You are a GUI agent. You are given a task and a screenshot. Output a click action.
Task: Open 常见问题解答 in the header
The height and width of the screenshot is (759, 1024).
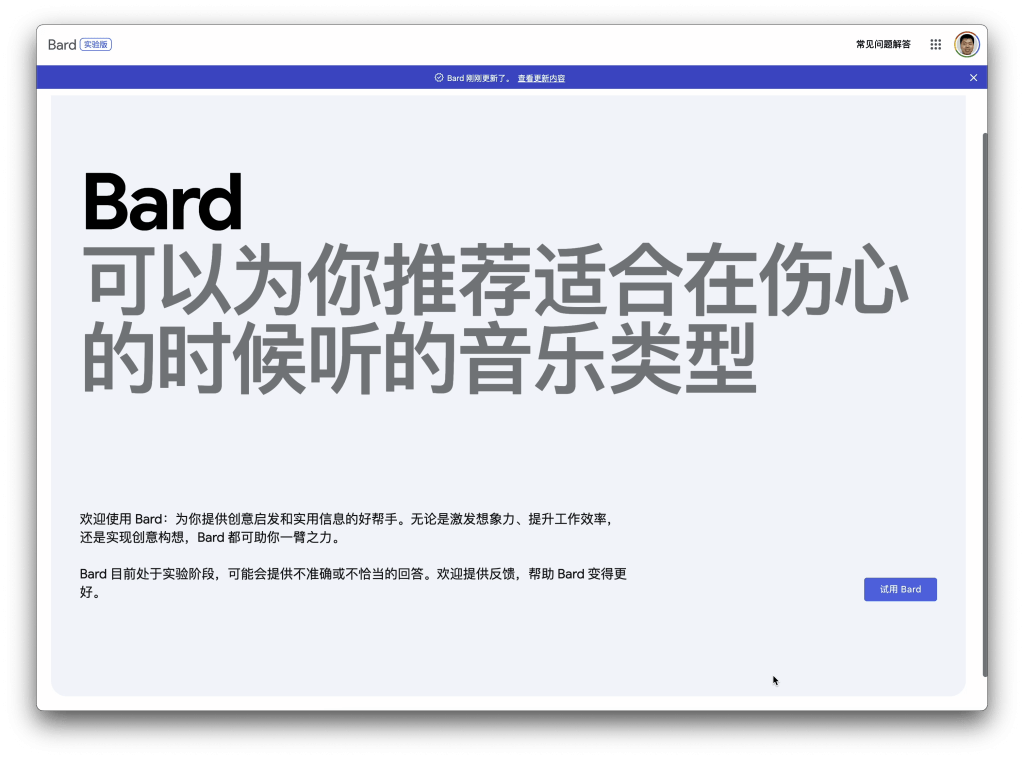(883, 44)
